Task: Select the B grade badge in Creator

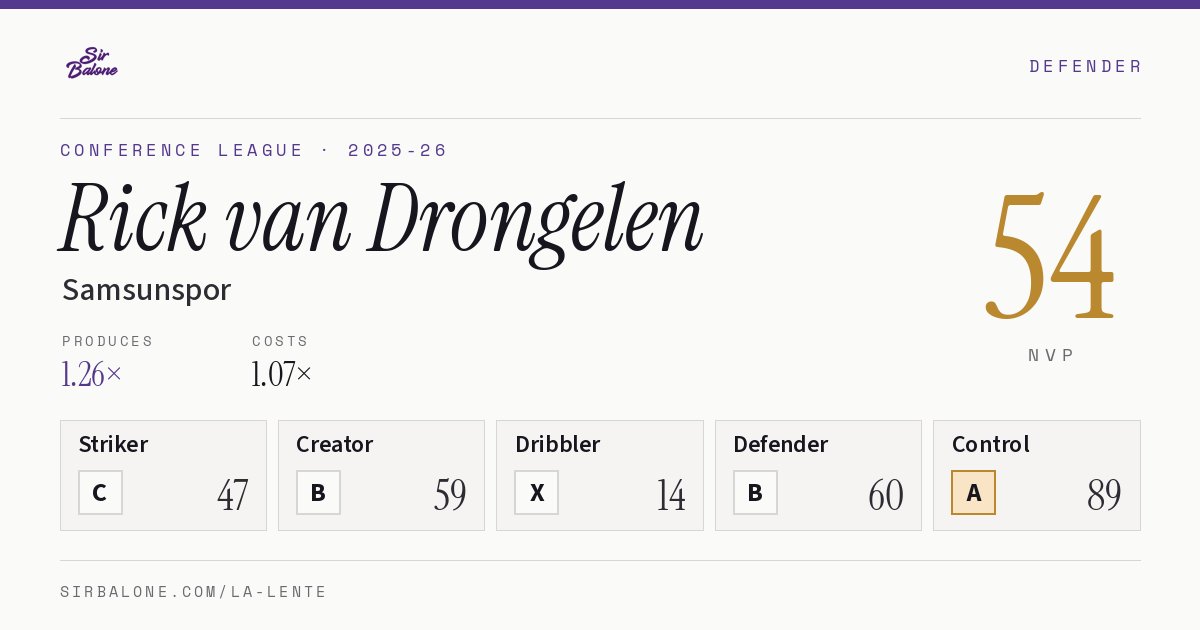Action: 318,492
